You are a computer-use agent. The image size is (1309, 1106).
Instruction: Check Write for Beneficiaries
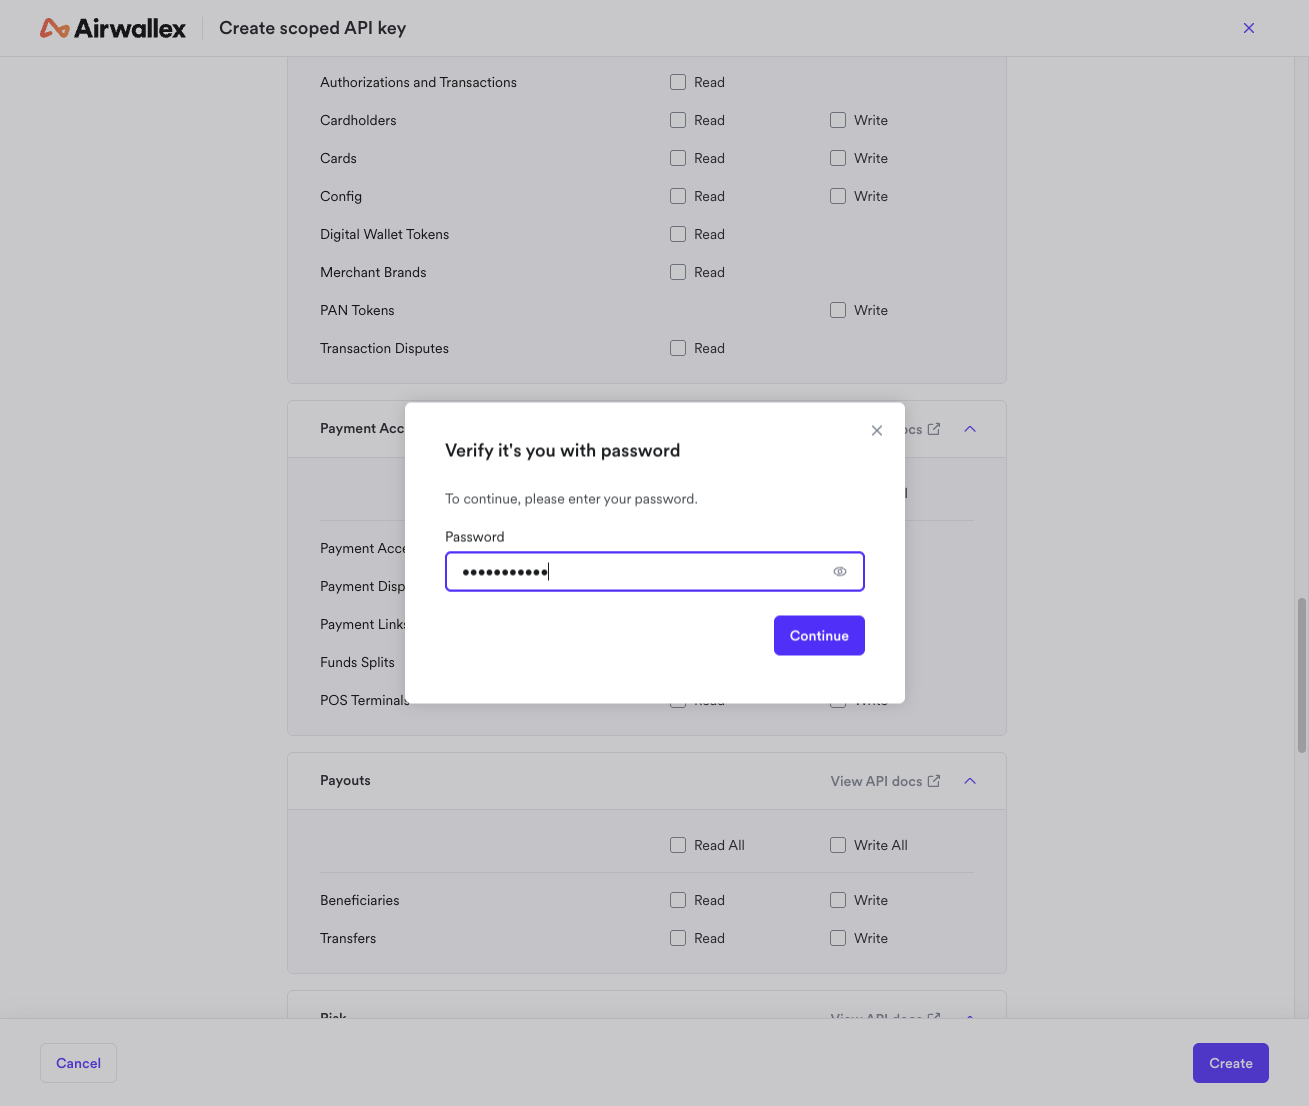(x=838, y=900)
